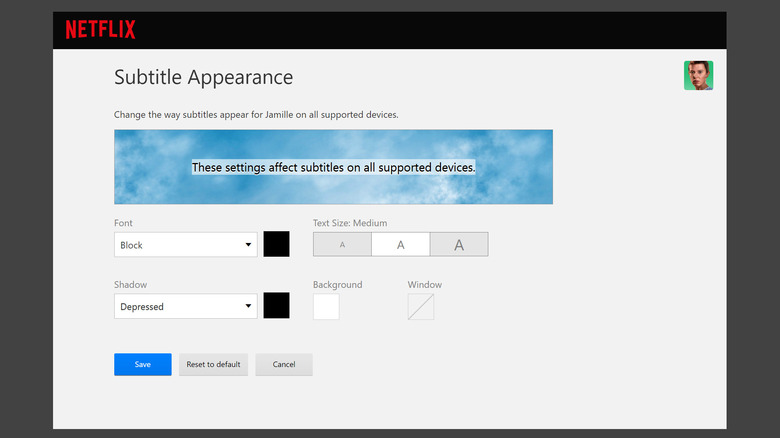This screenshot has width=780, height=438.
Task: Choose the white Background color swatch
Action: [326, 307]
